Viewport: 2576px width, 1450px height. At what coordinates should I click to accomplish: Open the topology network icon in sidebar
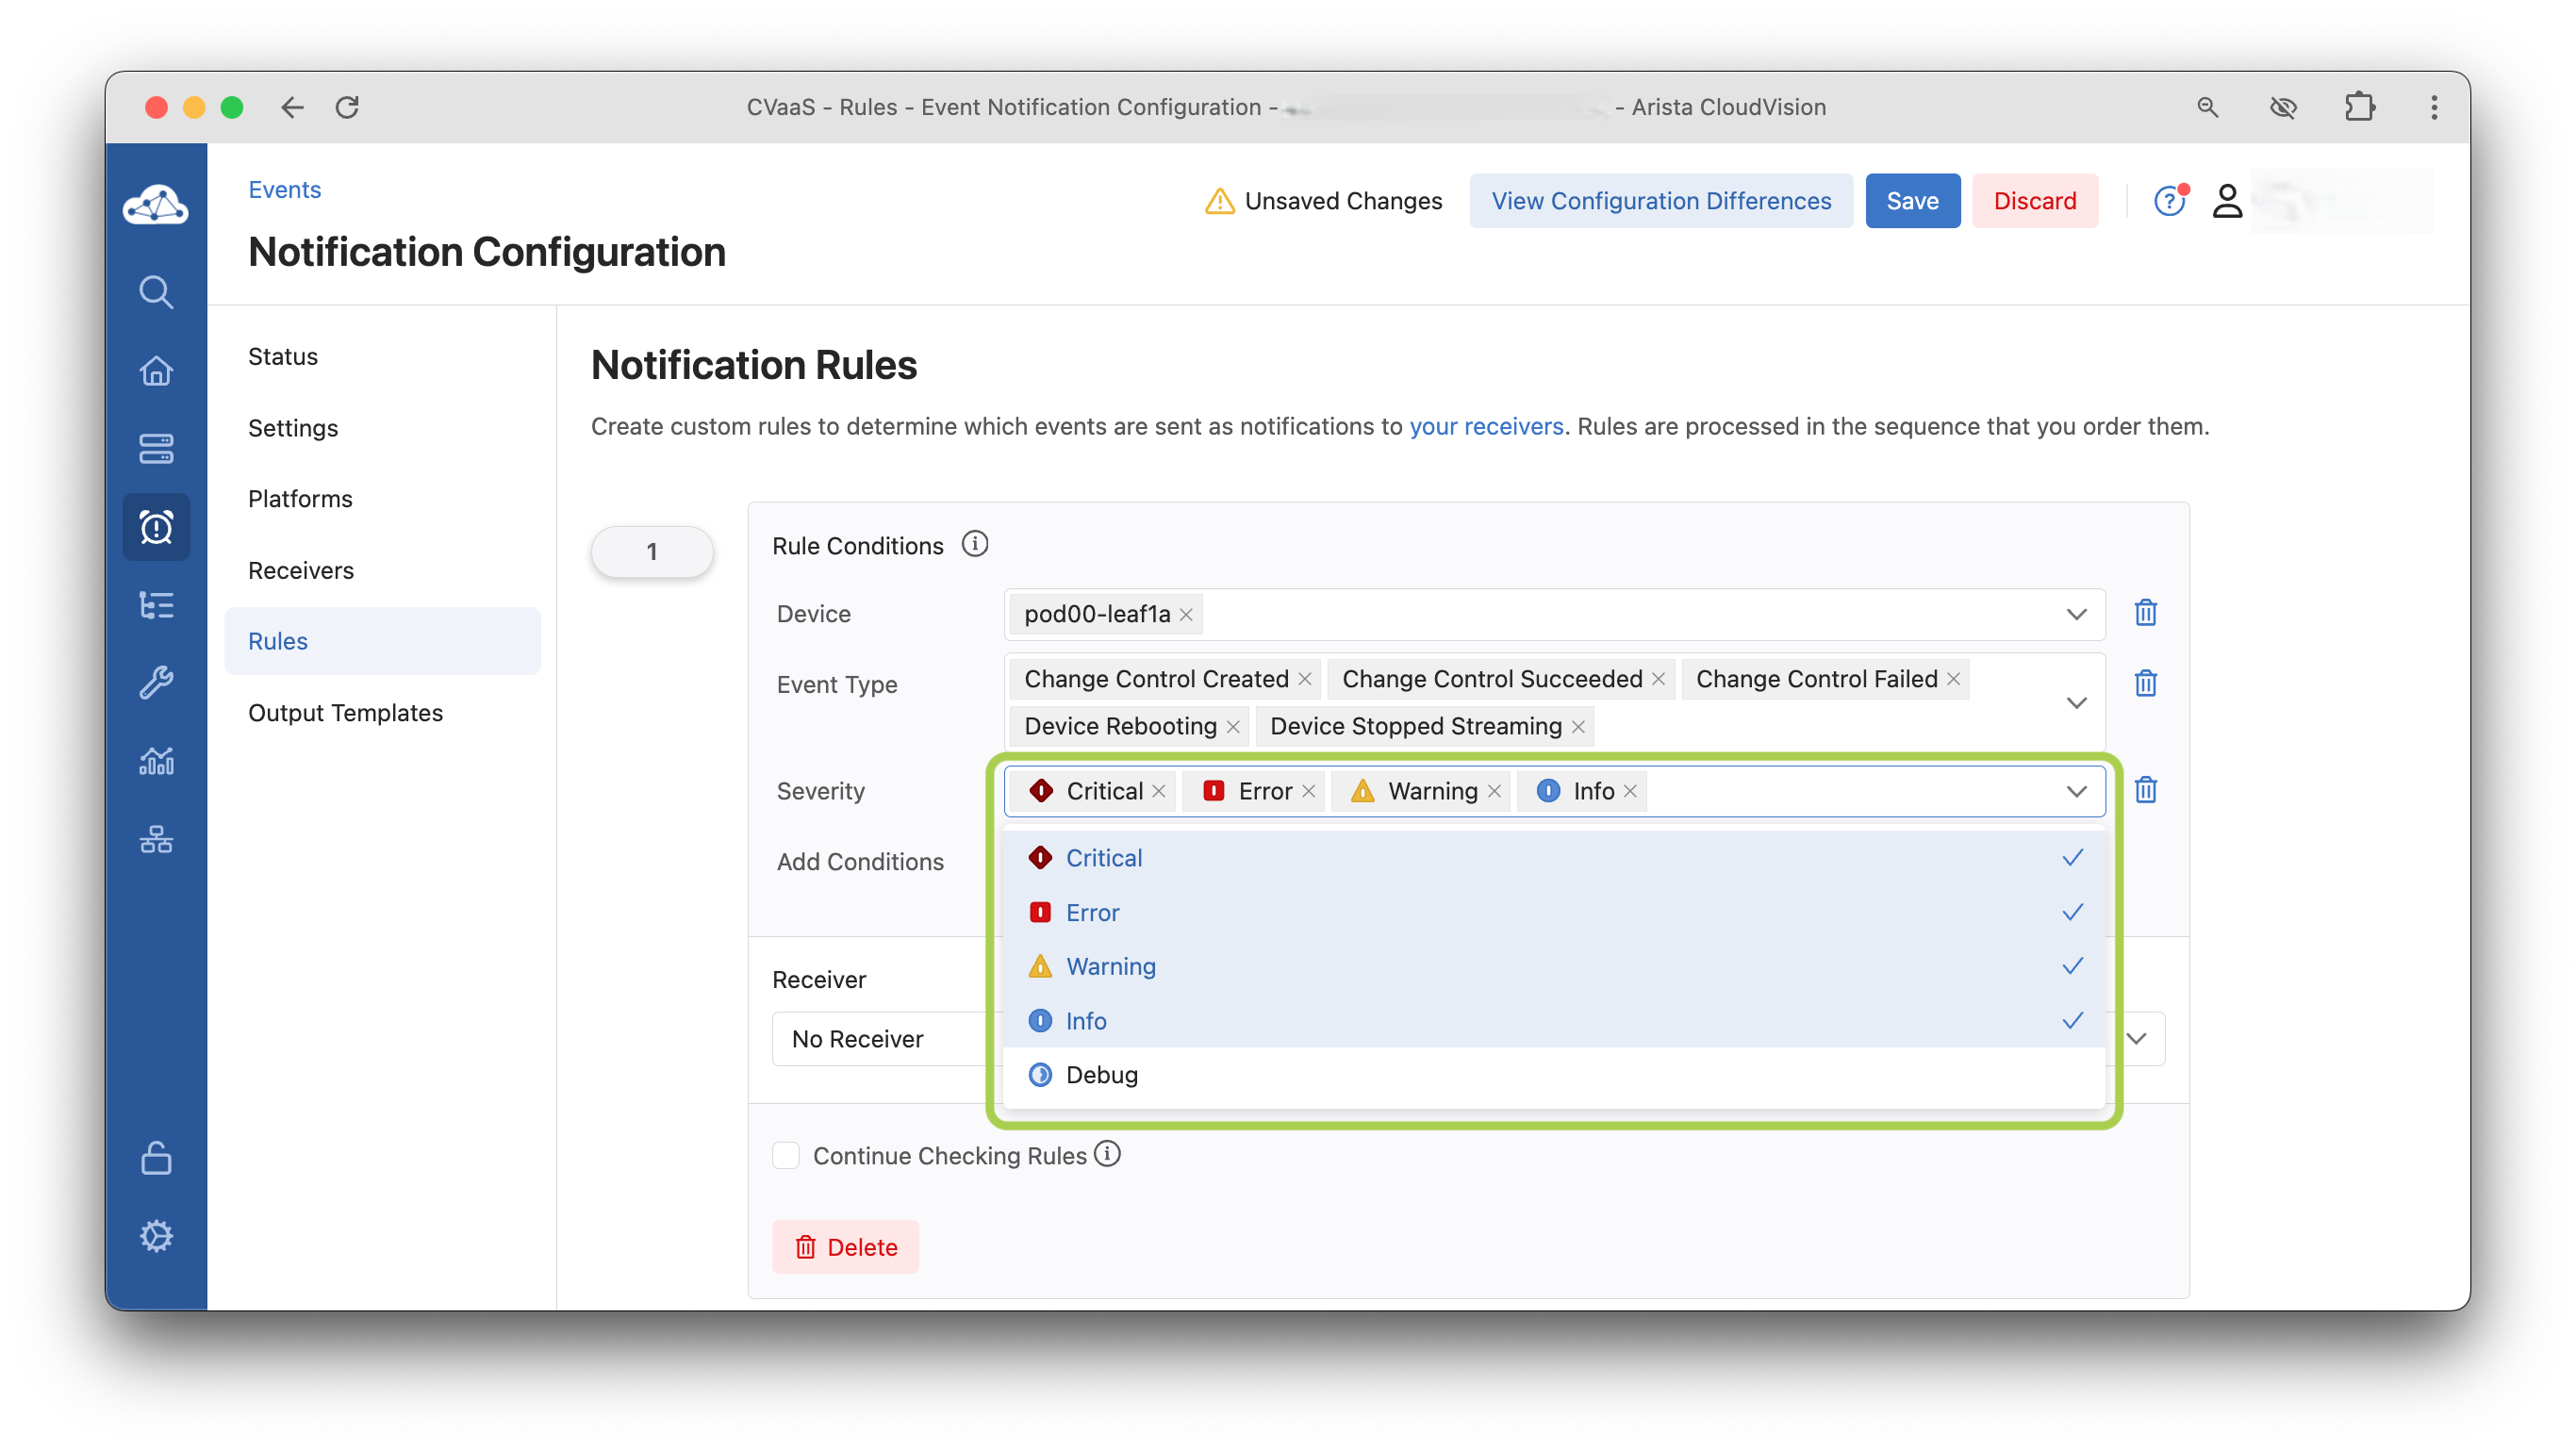coord(156,839)
